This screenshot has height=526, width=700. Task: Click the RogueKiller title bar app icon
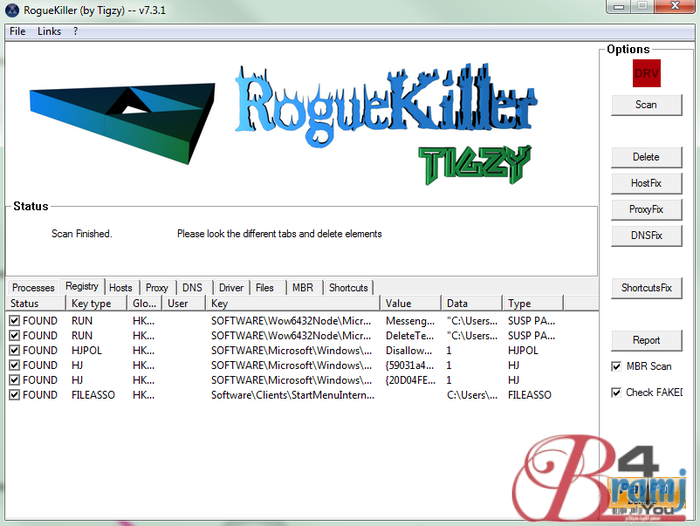click(x=12, y=10)
